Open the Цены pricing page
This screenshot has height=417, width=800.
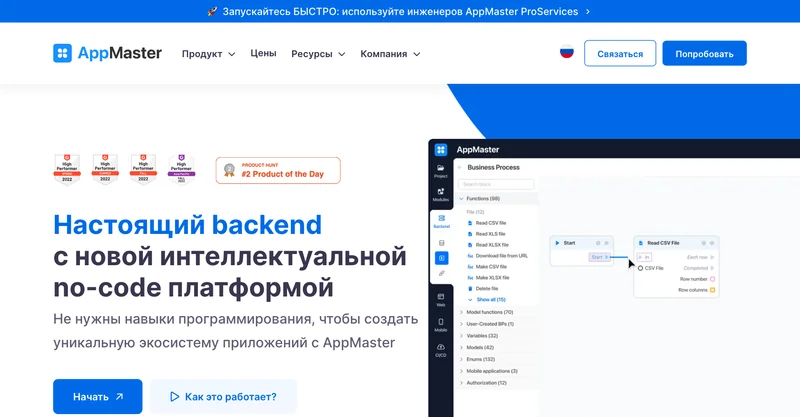point(263,53)
